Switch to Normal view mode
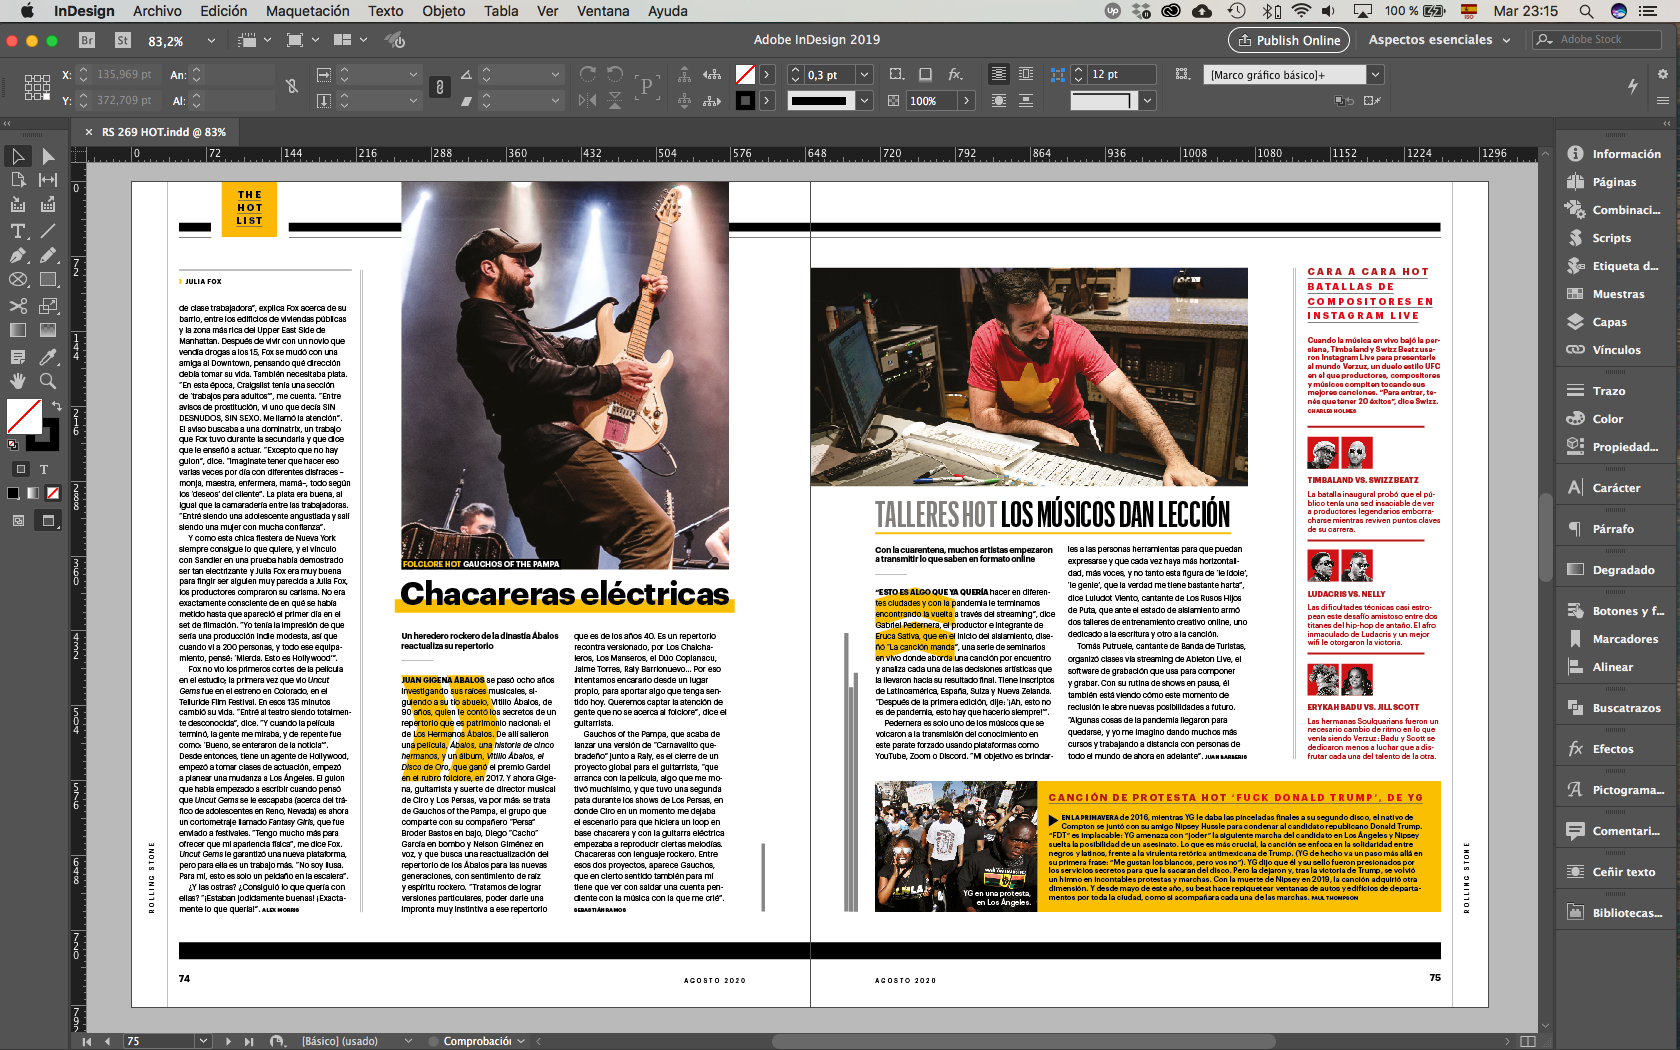The width and height of the screenshot is (1680, 1050). (19, 520)
